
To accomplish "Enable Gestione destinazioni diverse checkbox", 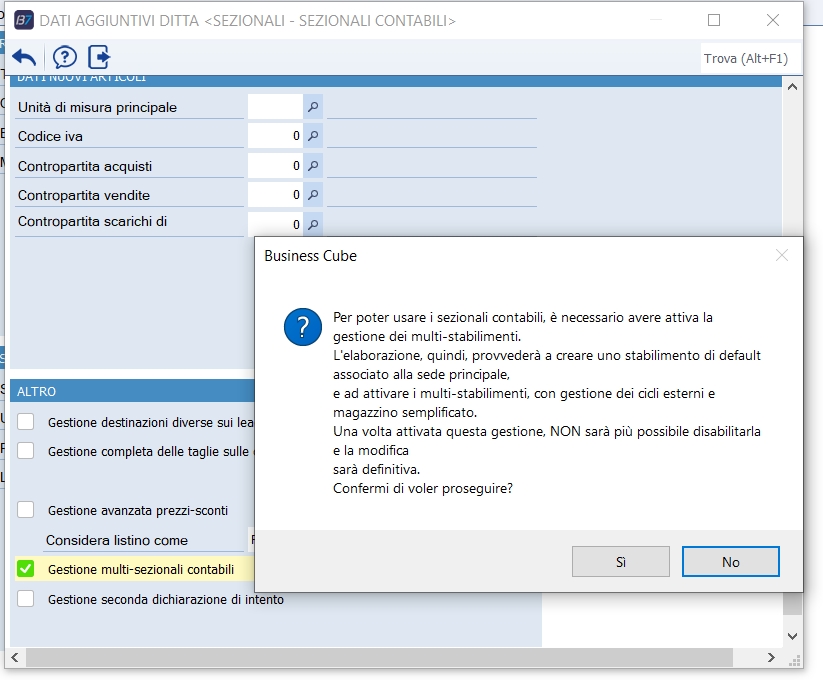I will (x=26, y=422).
